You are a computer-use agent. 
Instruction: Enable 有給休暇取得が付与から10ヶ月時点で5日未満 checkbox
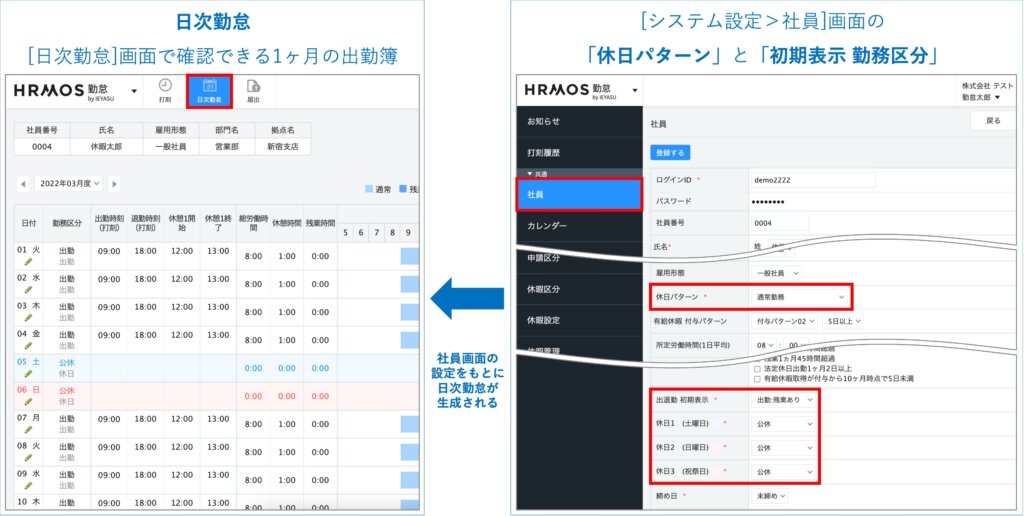click(755, 378)
